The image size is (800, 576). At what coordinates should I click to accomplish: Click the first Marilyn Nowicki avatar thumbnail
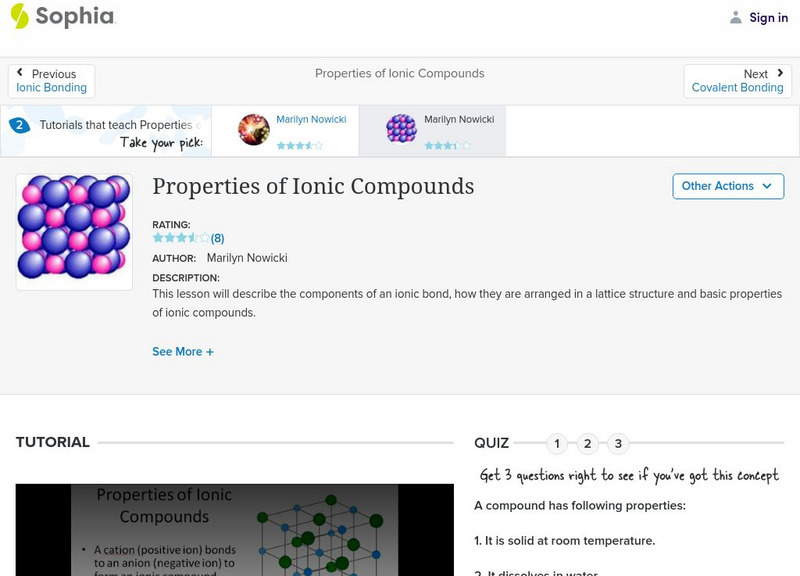[x=254, y=130]
